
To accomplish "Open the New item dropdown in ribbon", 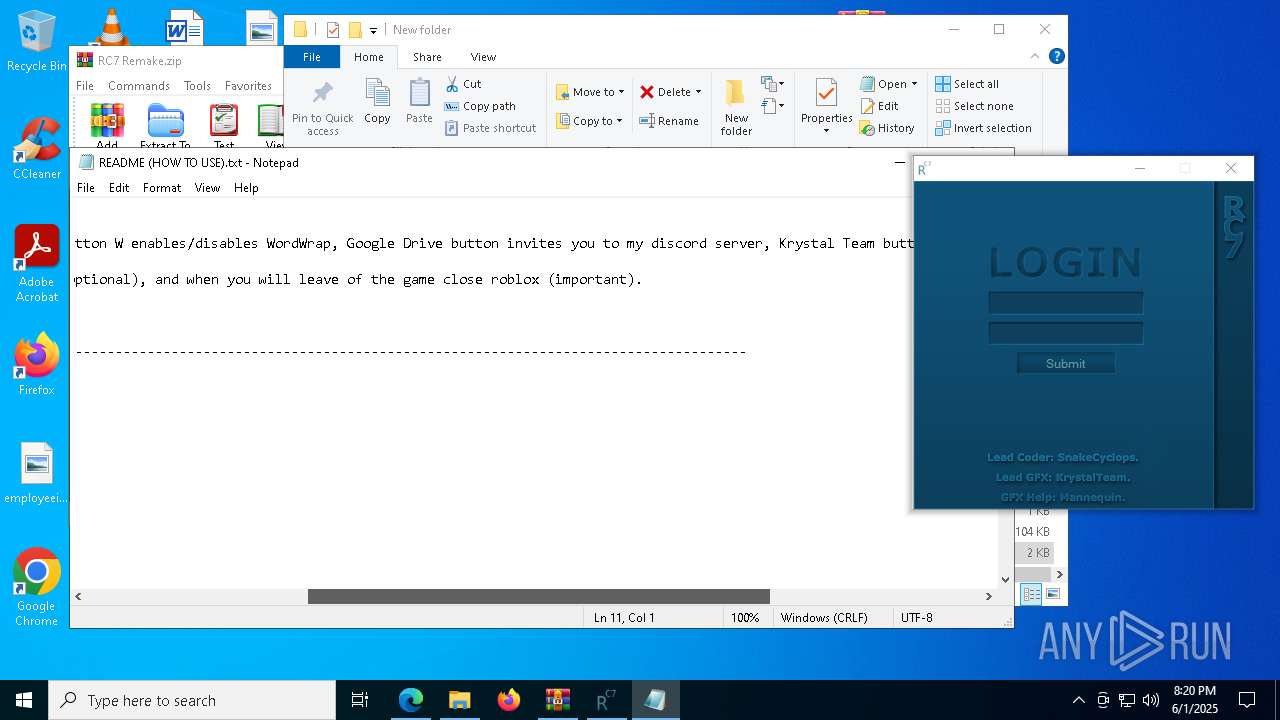I will [x=772, y=84].
